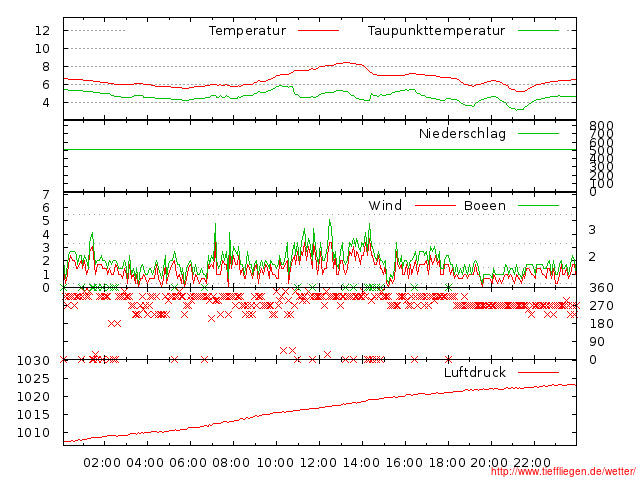Click the tieffliegen.de/wetter link
Viewport: 640px width, 480px height.
(x=563, y=472)
